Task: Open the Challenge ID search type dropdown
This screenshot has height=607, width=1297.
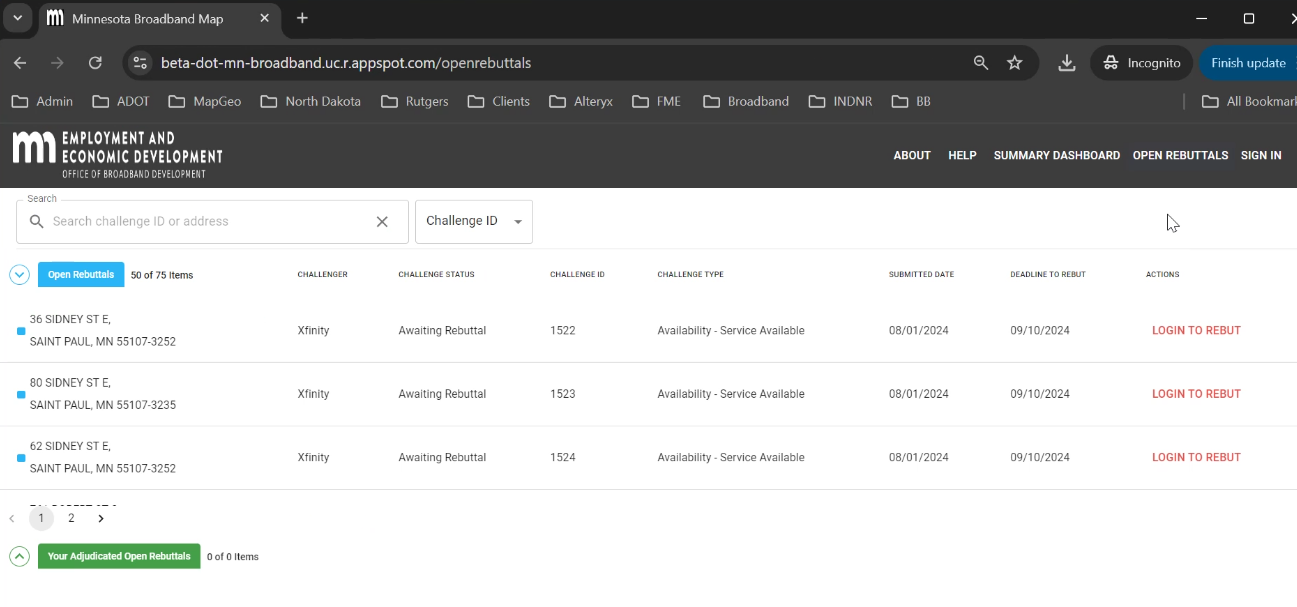Action: (473, 222)
